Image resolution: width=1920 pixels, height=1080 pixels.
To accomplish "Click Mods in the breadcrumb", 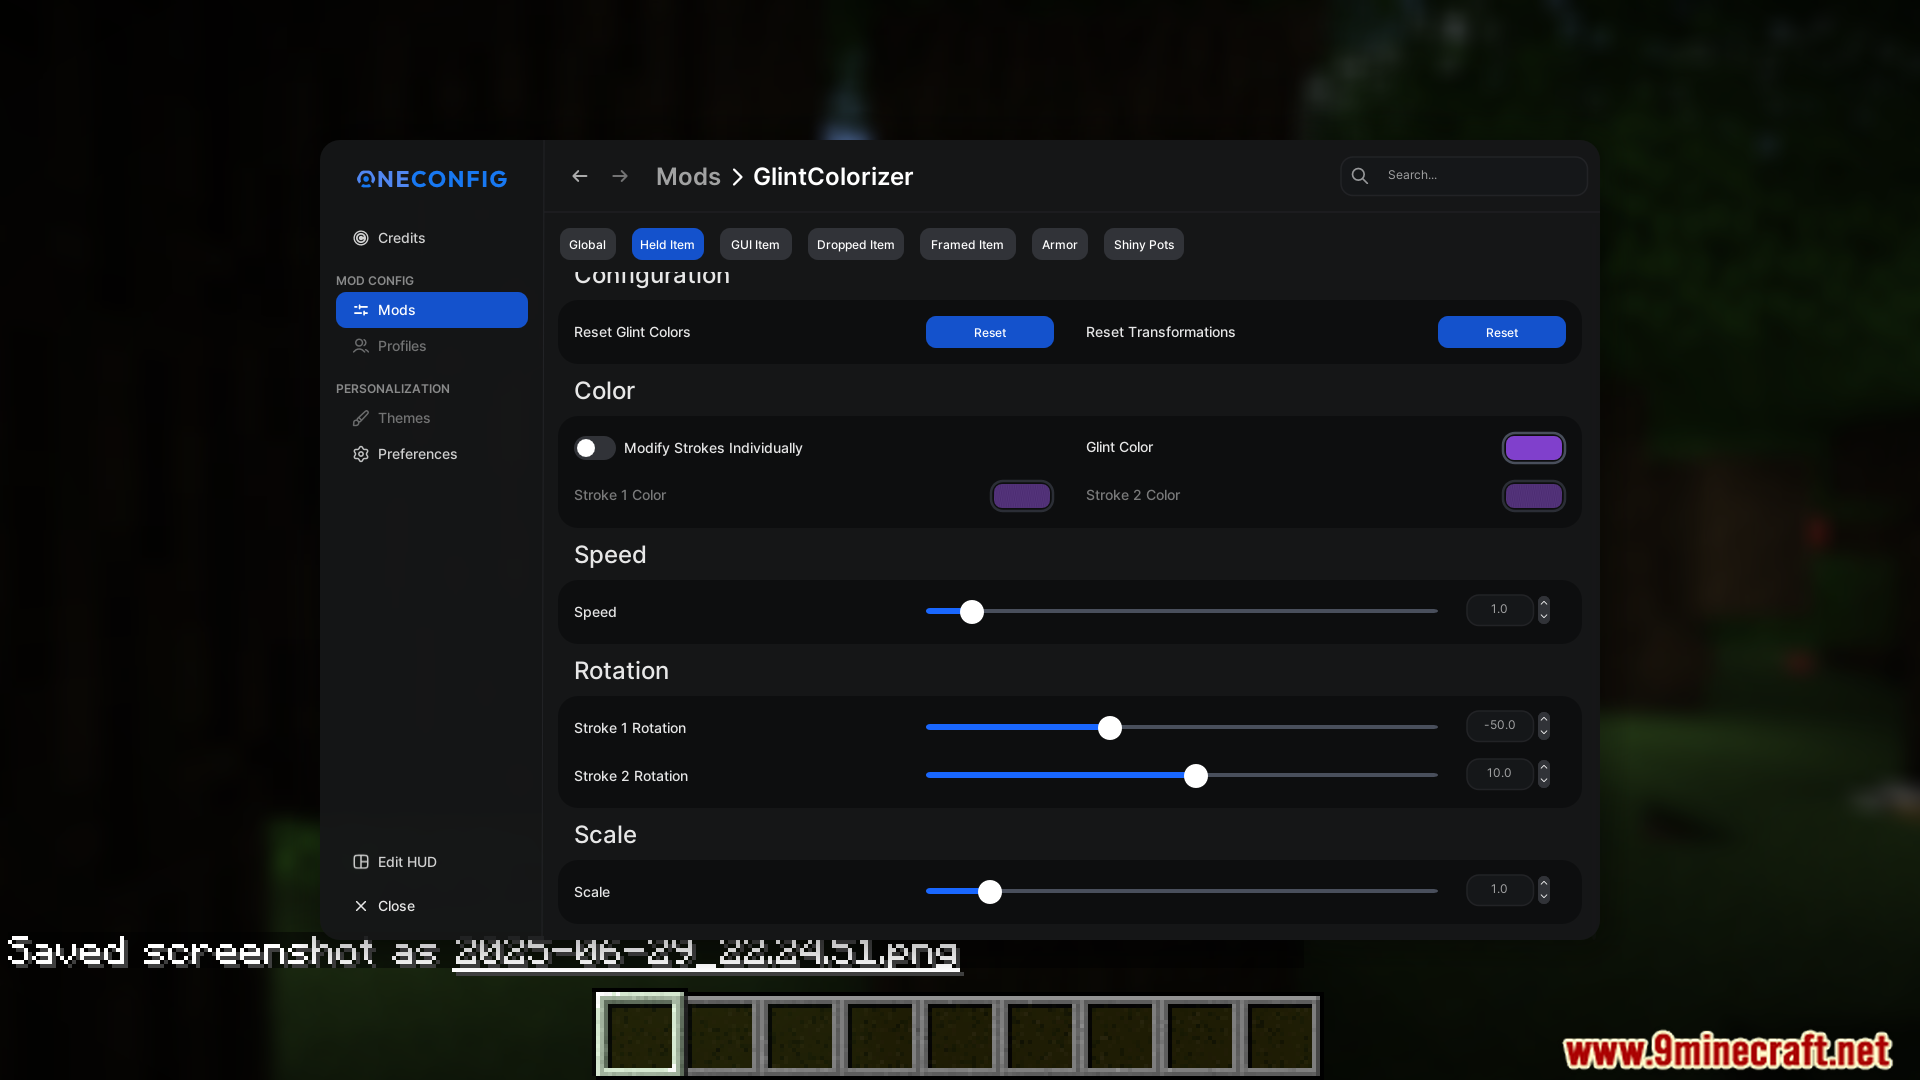I will [x=688, y=177].
